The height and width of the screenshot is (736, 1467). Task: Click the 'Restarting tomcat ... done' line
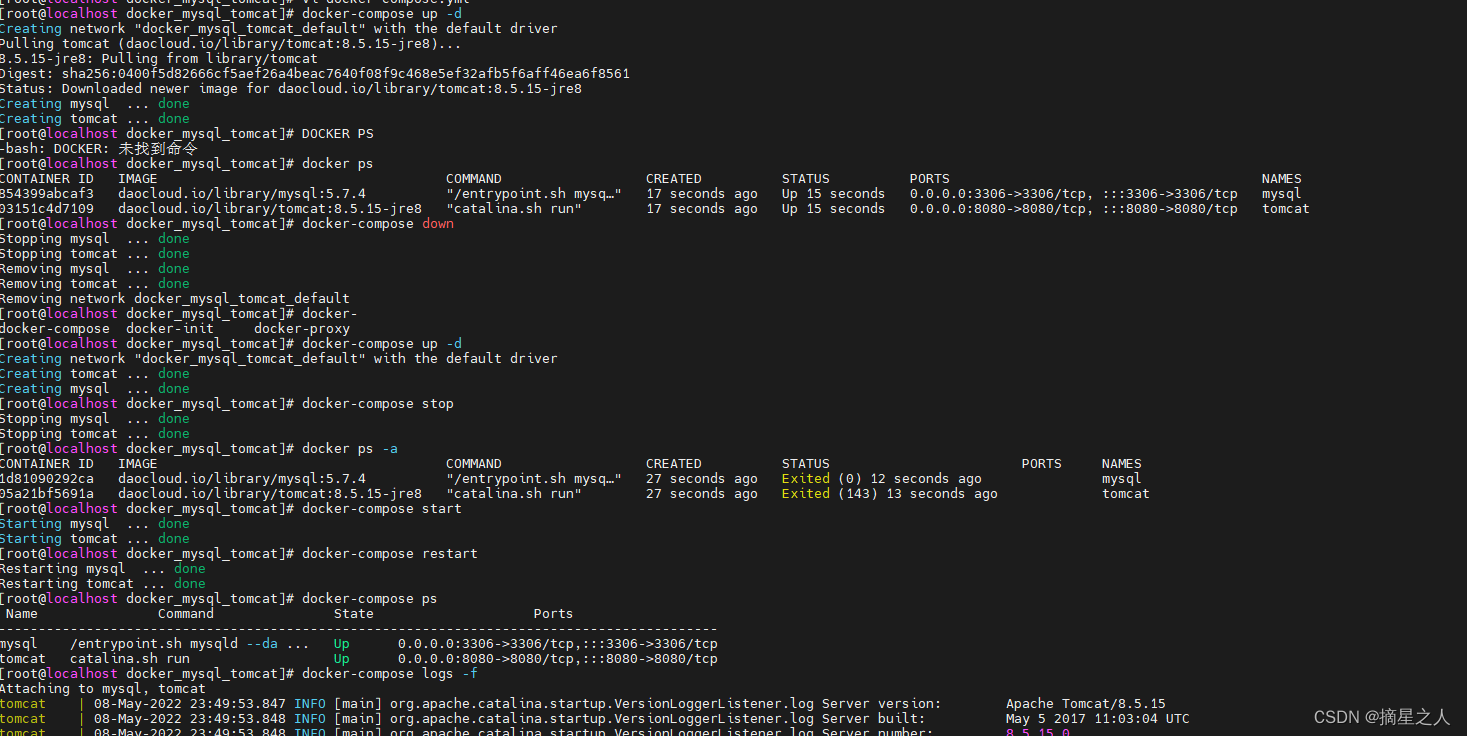(103, 584)
